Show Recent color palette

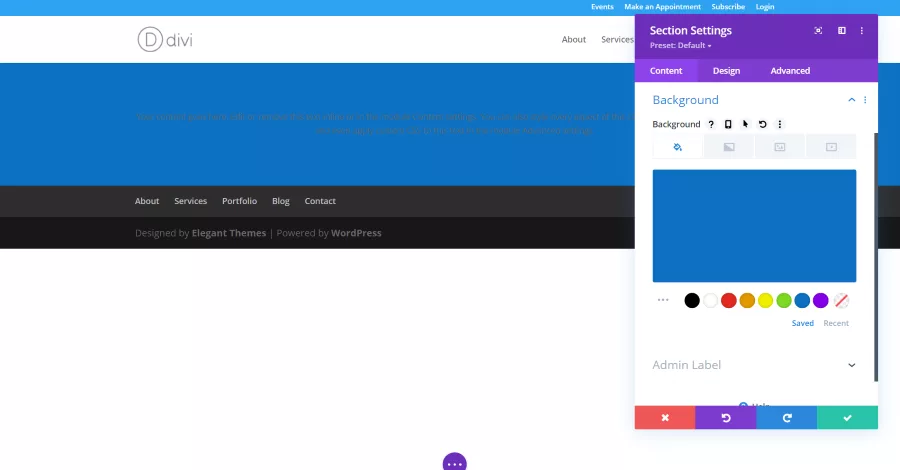836,323
